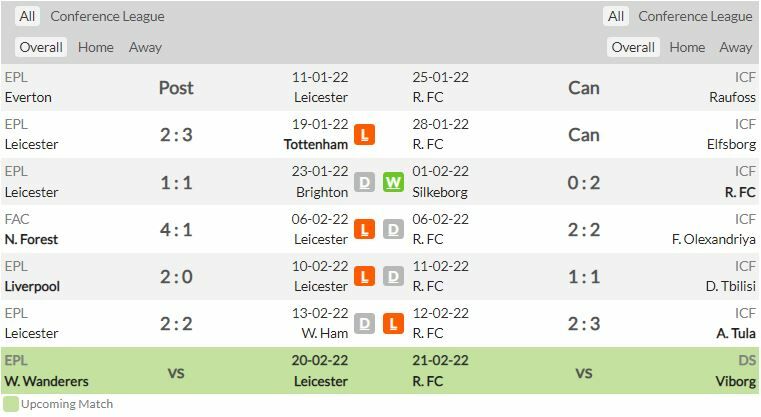Click the green W badge beside Silkeborg
761x417 pixels.
tap(393, 182)
